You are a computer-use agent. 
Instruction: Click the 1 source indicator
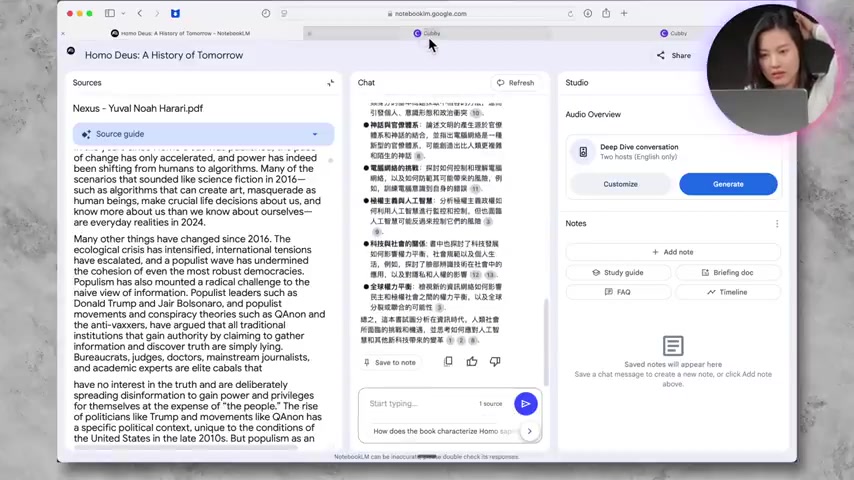pyautogui.click(x=490, y=404)
